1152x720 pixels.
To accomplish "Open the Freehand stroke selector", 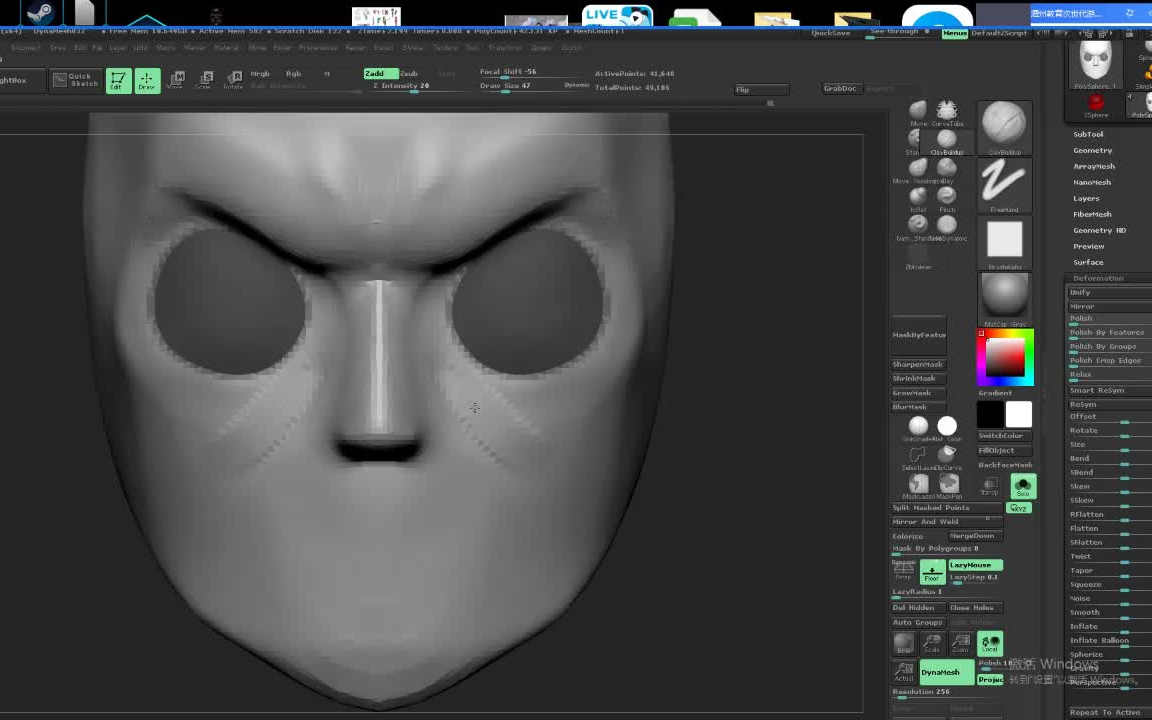I will (1004, 185).
